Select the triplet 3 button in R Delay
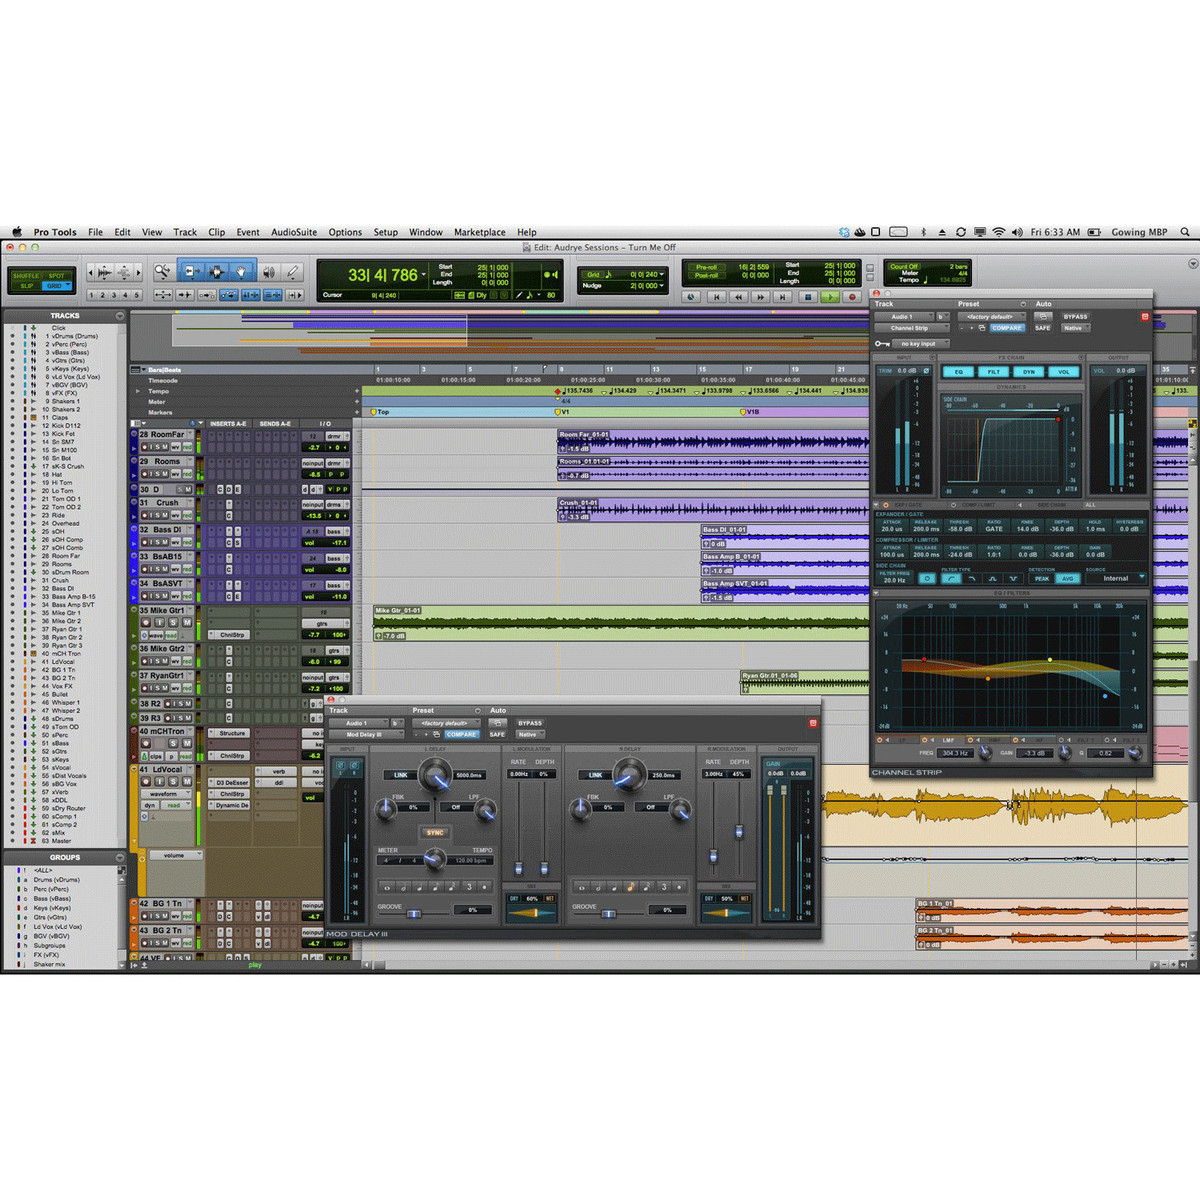The height and width of the screenshot is (1200, 1200). 664,887
